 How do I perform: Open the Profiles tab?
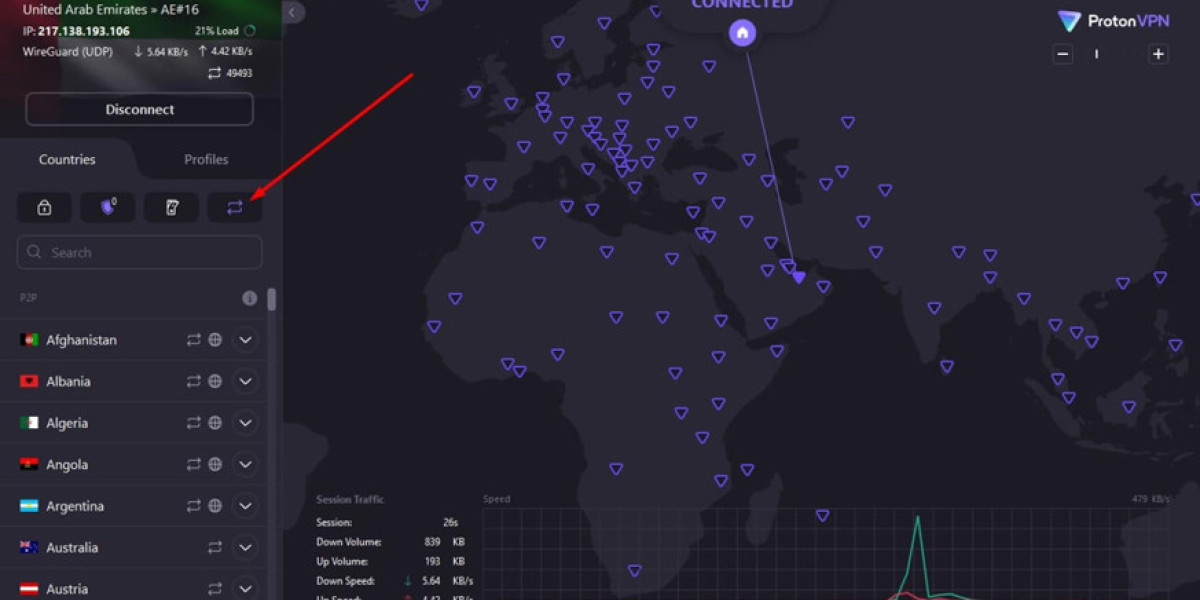(x=206, y=159)
